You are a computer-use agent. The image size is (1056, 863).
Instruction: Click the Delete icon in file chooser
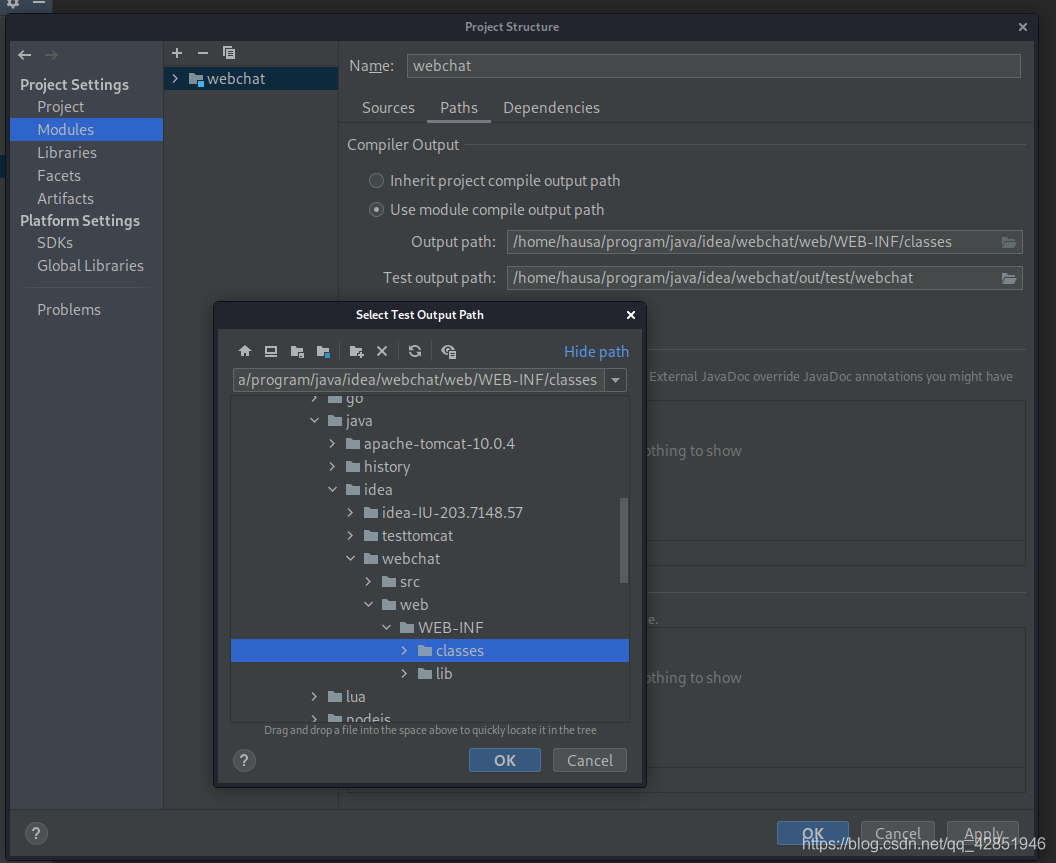point(382,351)
